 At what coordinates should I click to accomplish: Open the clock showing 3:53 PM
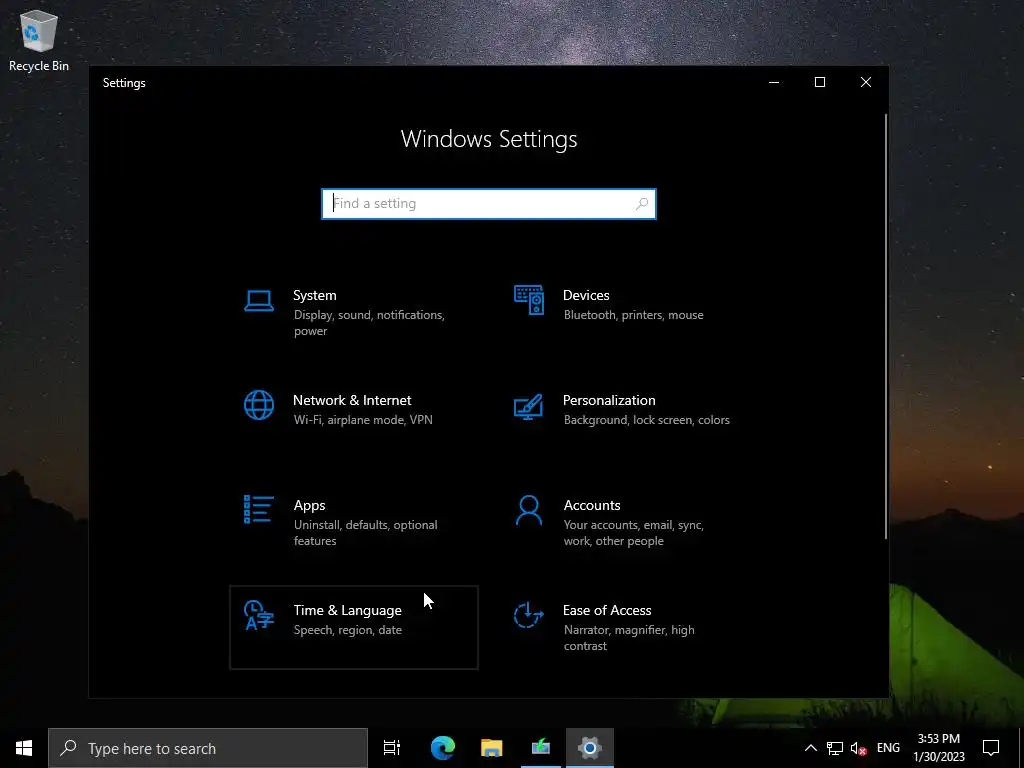coord(938,748)
